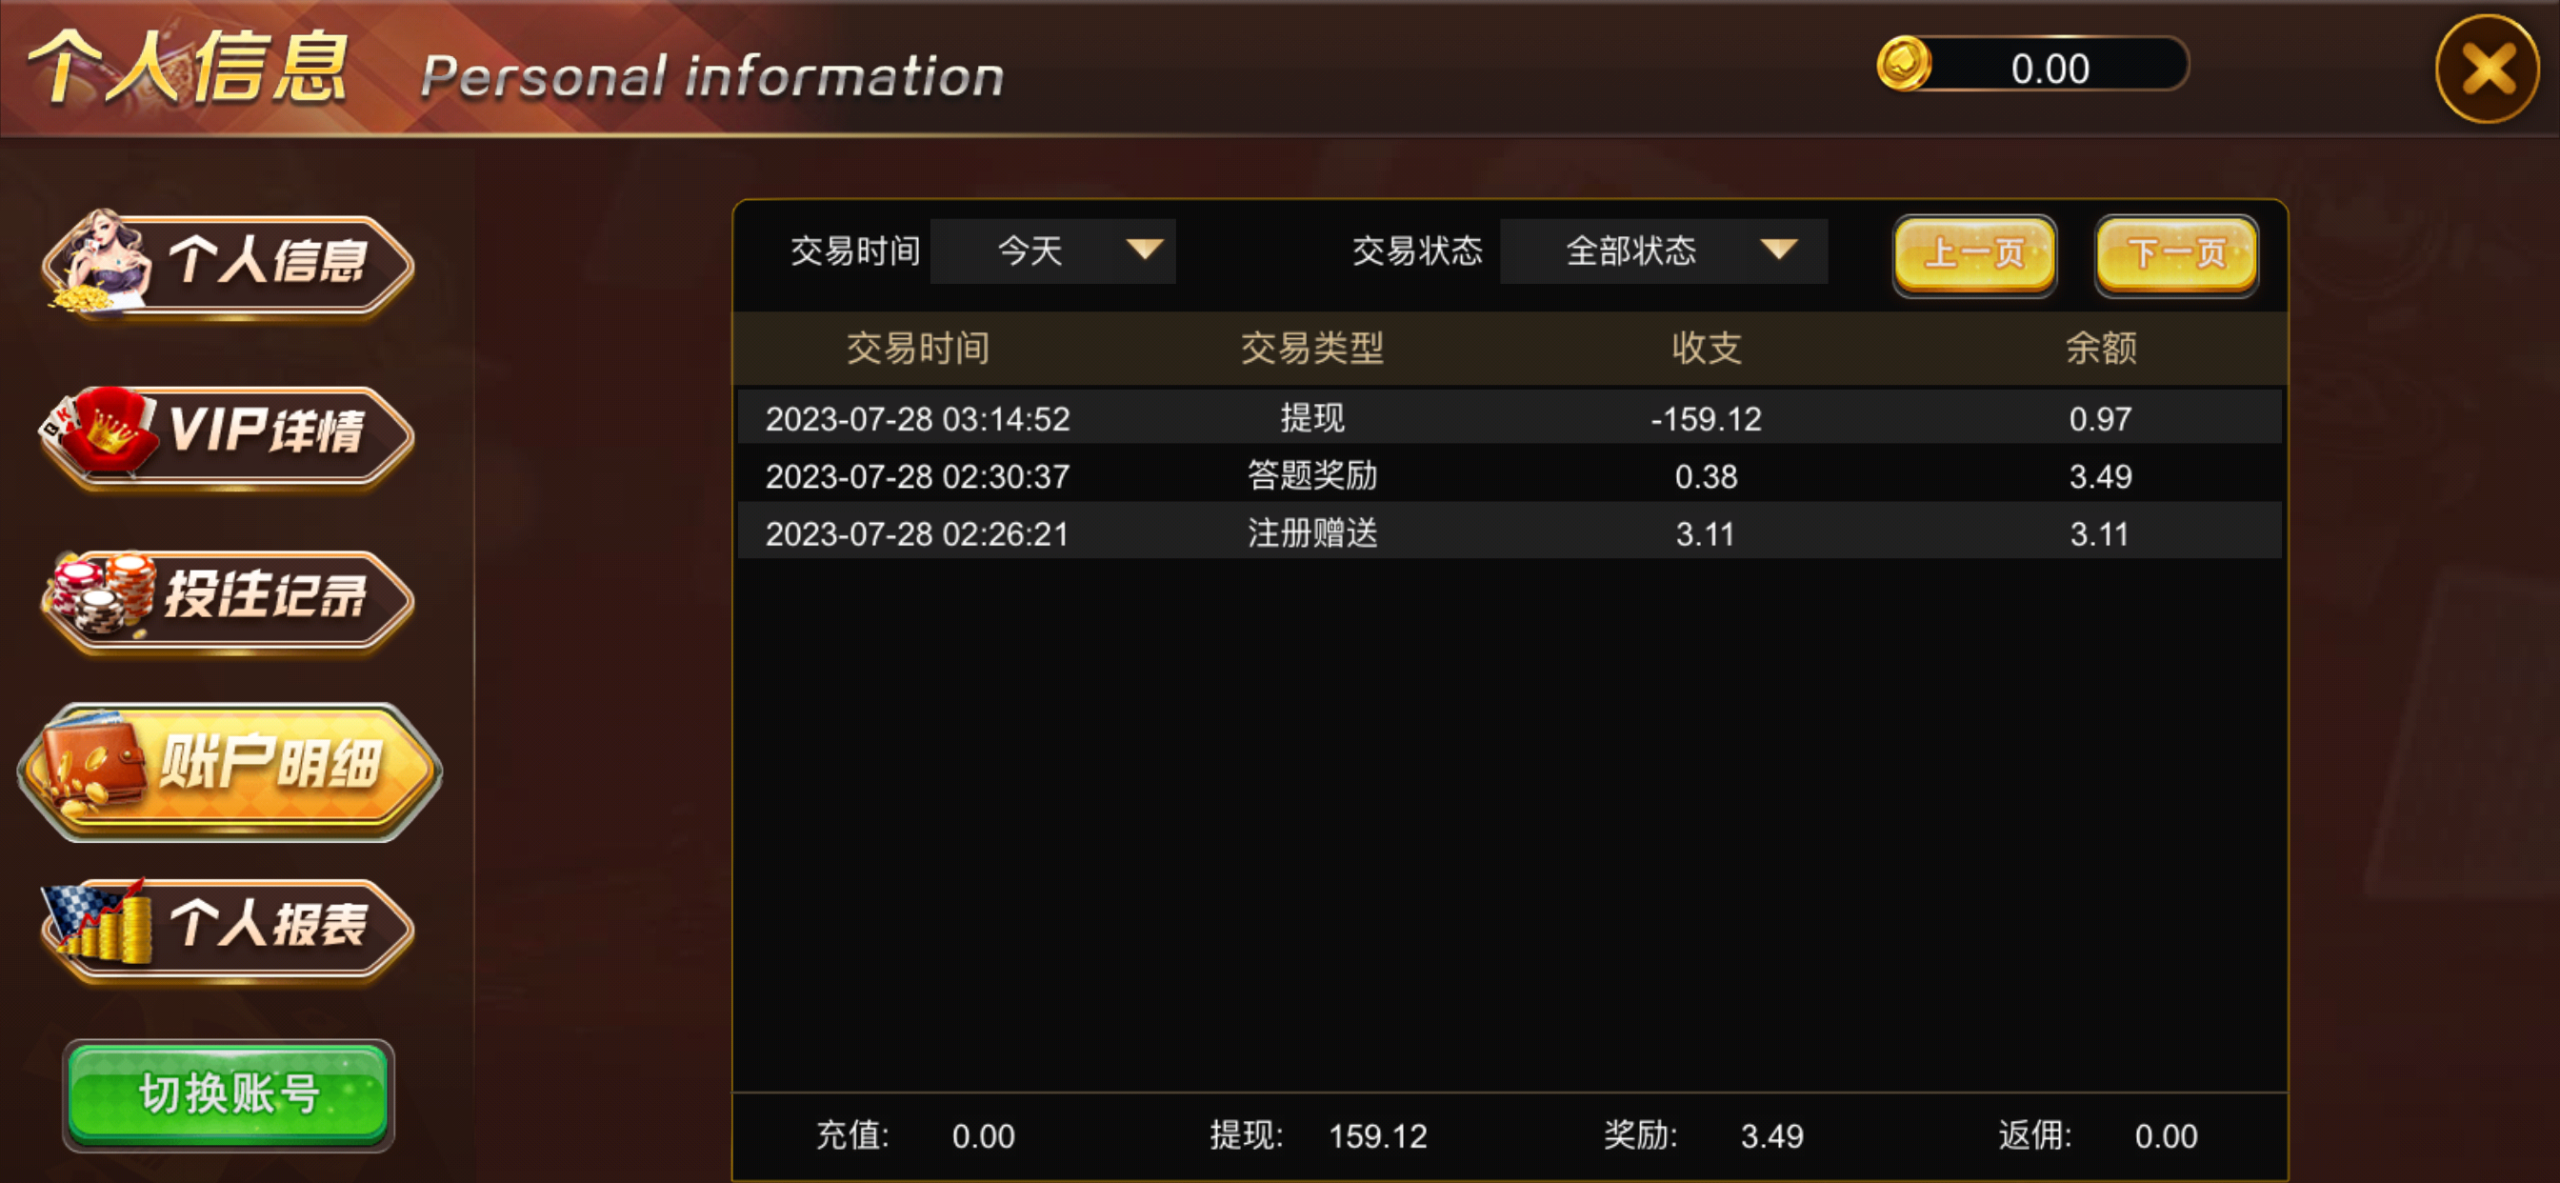The width and height of the screenshot is (2560, 1183).
Task: Select the 提现 withdrawal transaction row
Action: (1510, 418)
